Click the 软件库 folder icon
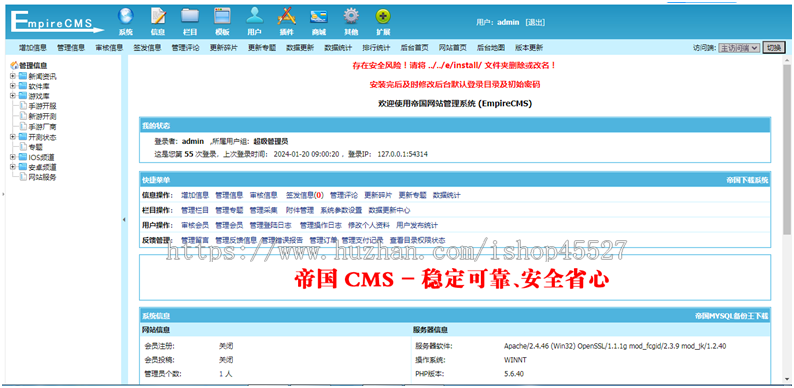794x388 pixels. coord(23,86)
